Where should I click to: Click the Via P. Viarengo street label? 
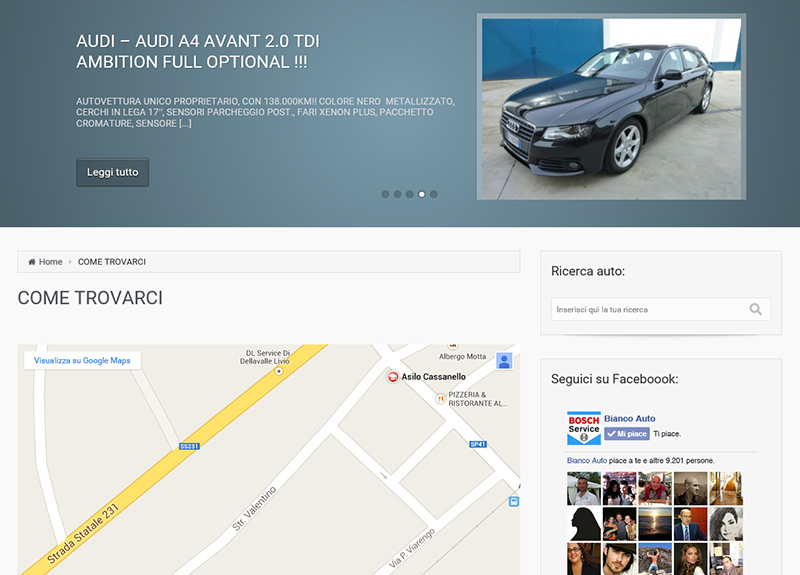(412, 548)
